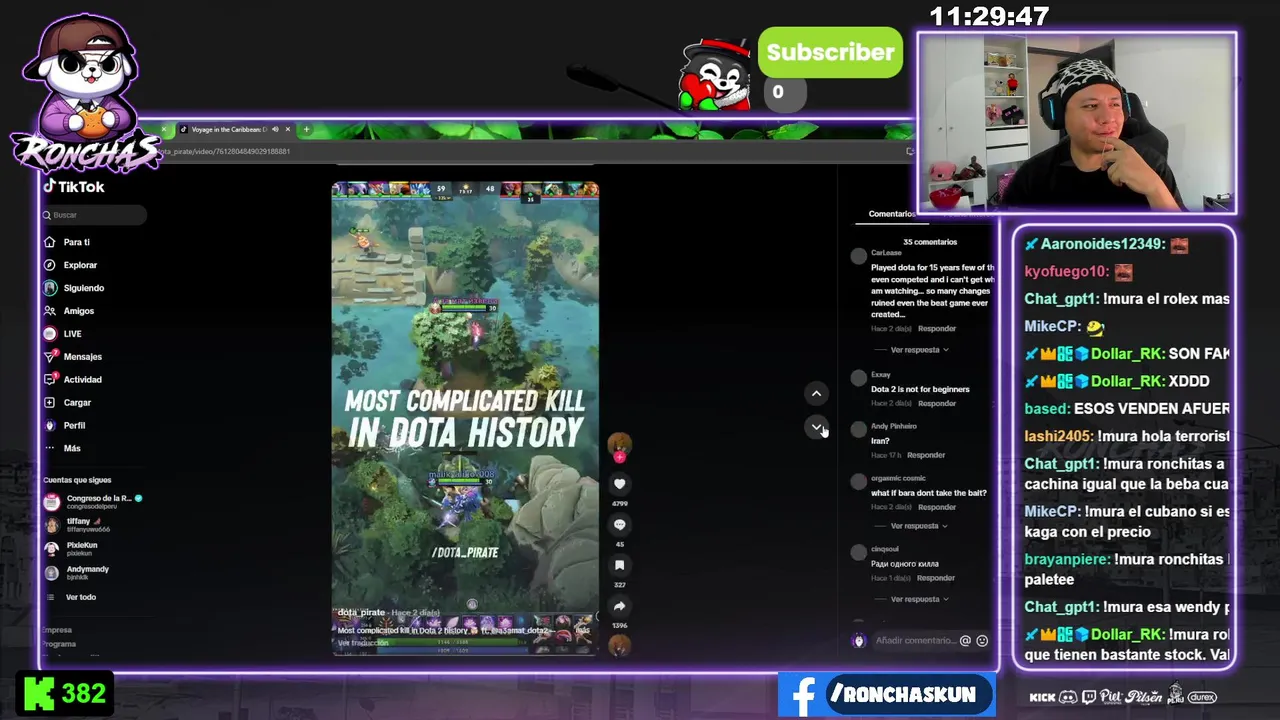Click the Programa footer link
This screenshot has height=720, width=1280.
59,644
